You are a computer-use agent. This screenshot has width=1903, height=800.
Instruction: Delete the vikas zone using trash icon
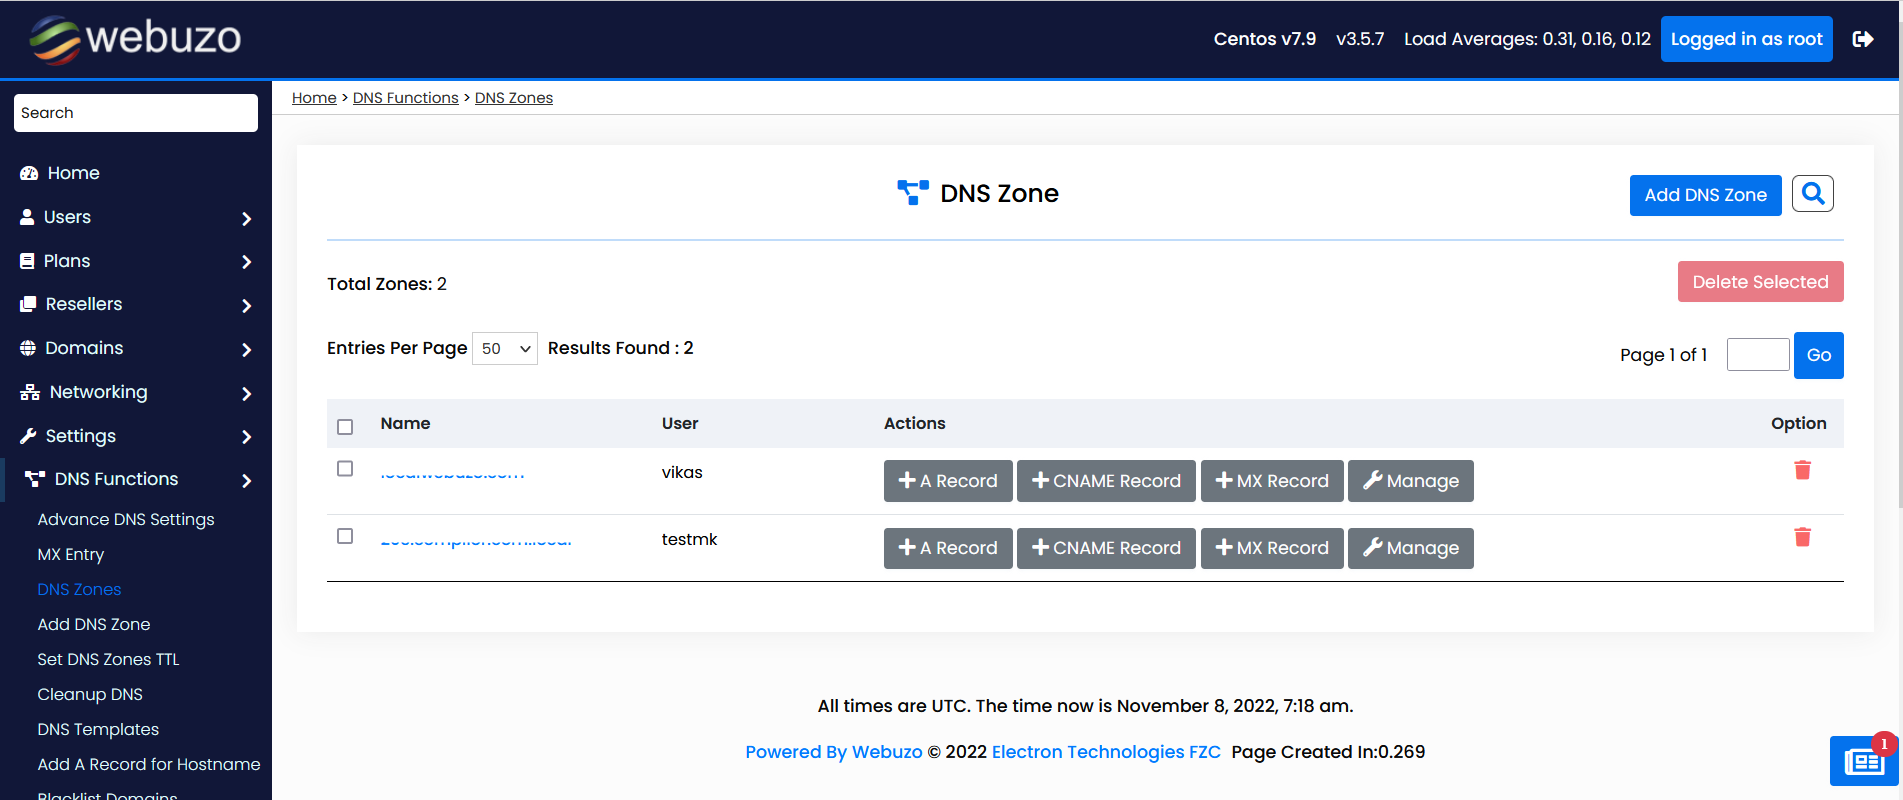coord(1802,470)
